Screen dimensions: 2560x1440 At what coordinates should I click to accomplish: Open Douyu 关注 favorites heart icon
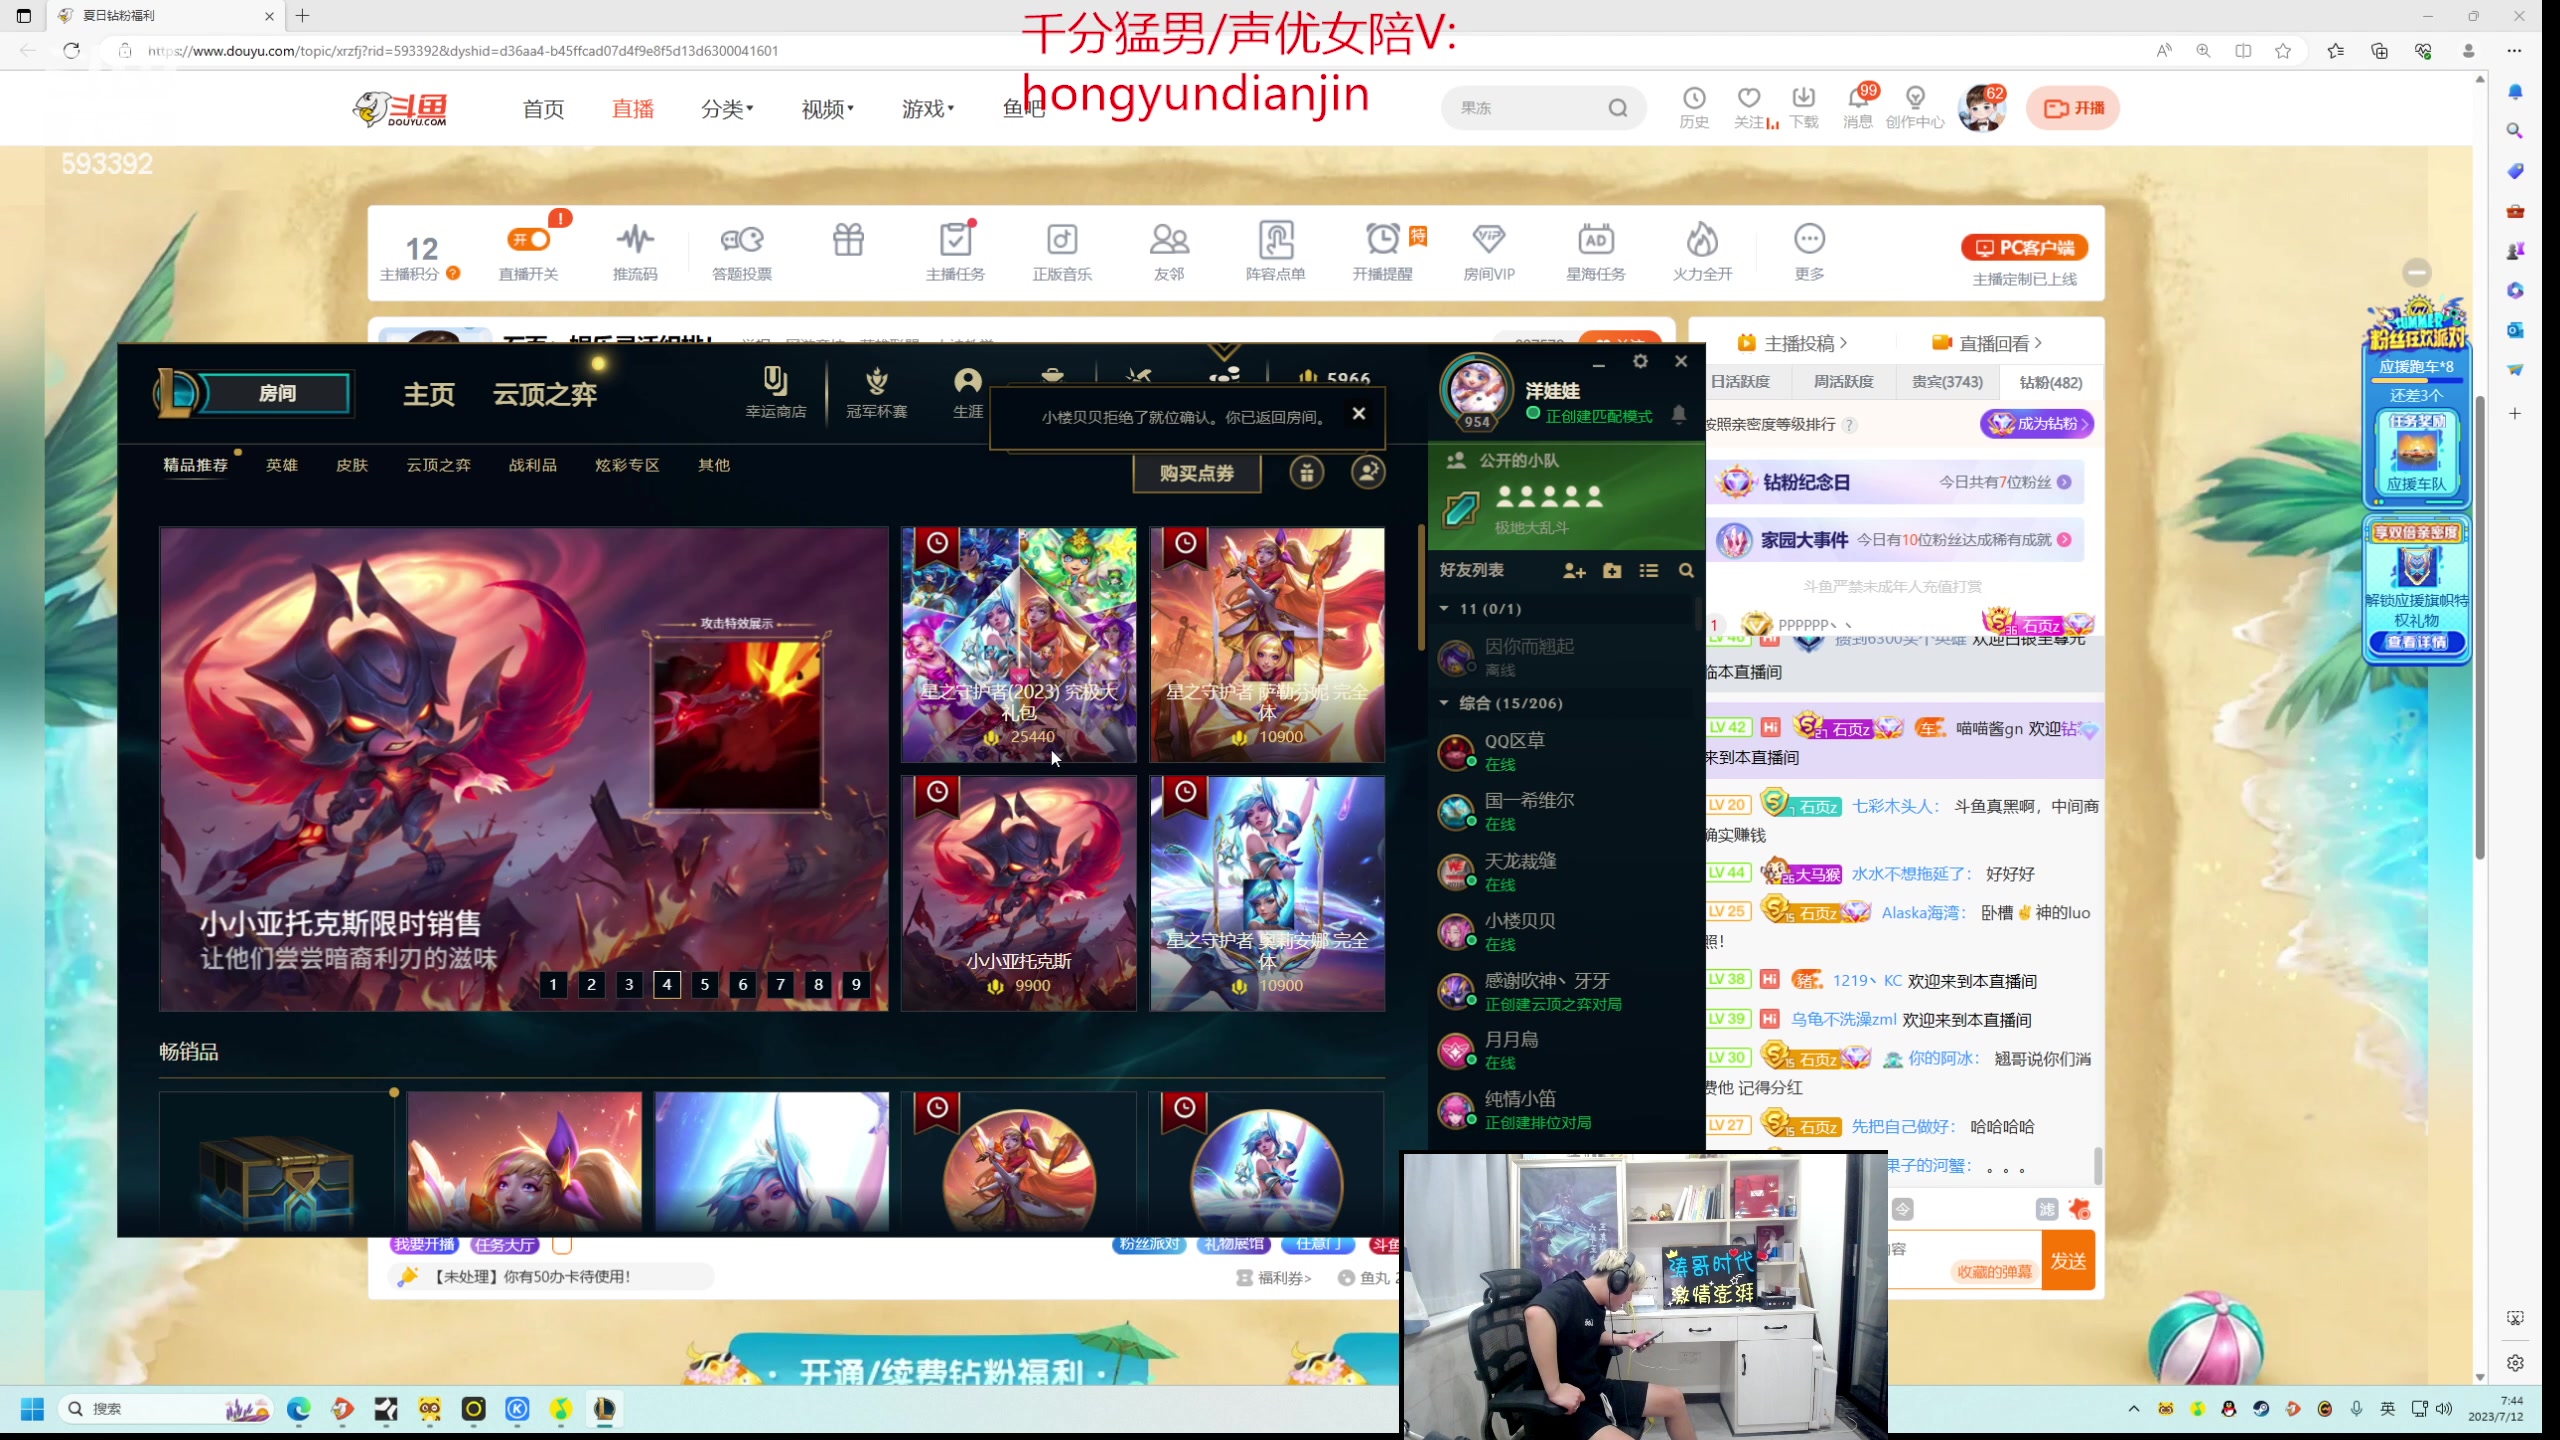pos(1750,107)
